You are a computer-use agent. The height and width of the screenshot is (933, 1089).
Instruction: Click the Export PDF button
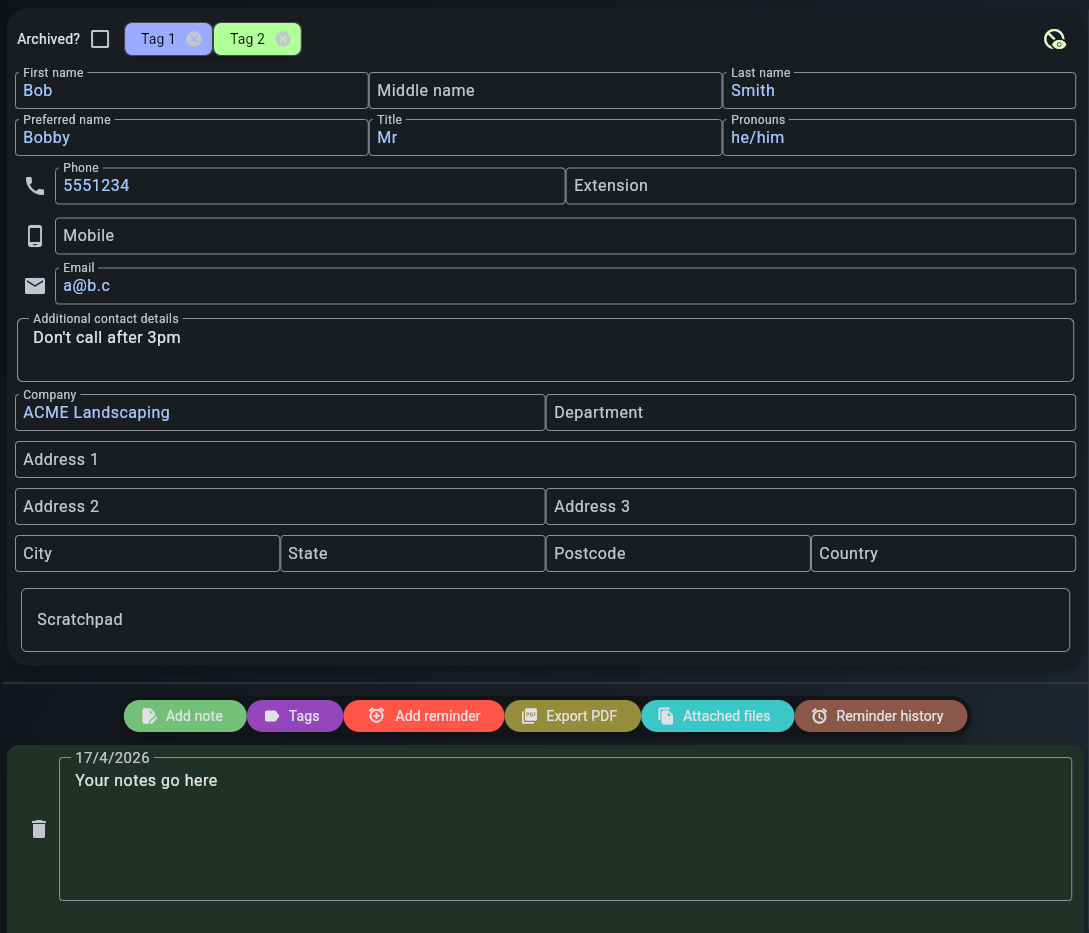pyautogui.click(x=572, y=716)
